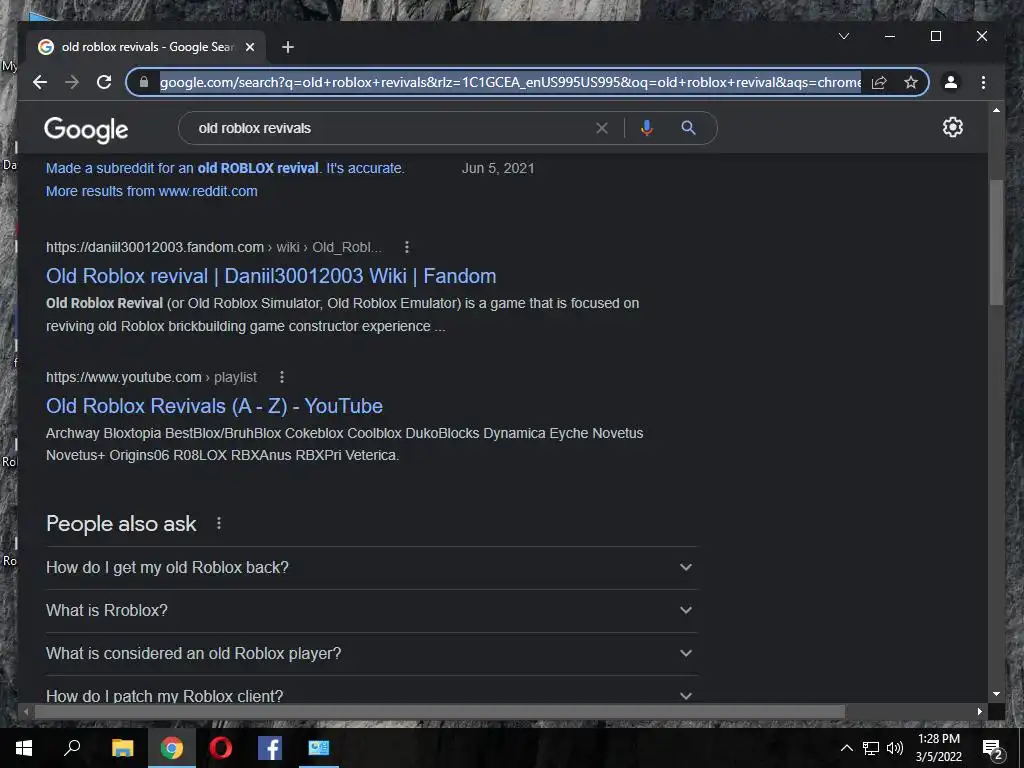Screen dimensions: 1024x768
Task: Open Chrome's three-dot menu
Action: [x=984, y=82]
